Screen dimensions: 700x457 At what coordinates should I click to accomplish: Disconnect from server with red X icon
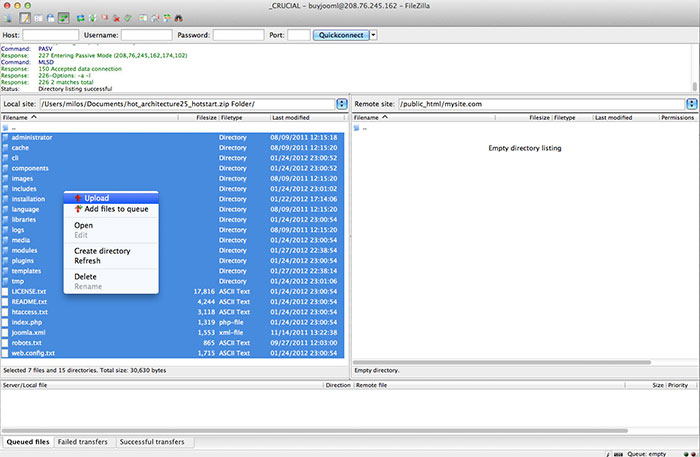click(117, 19)
